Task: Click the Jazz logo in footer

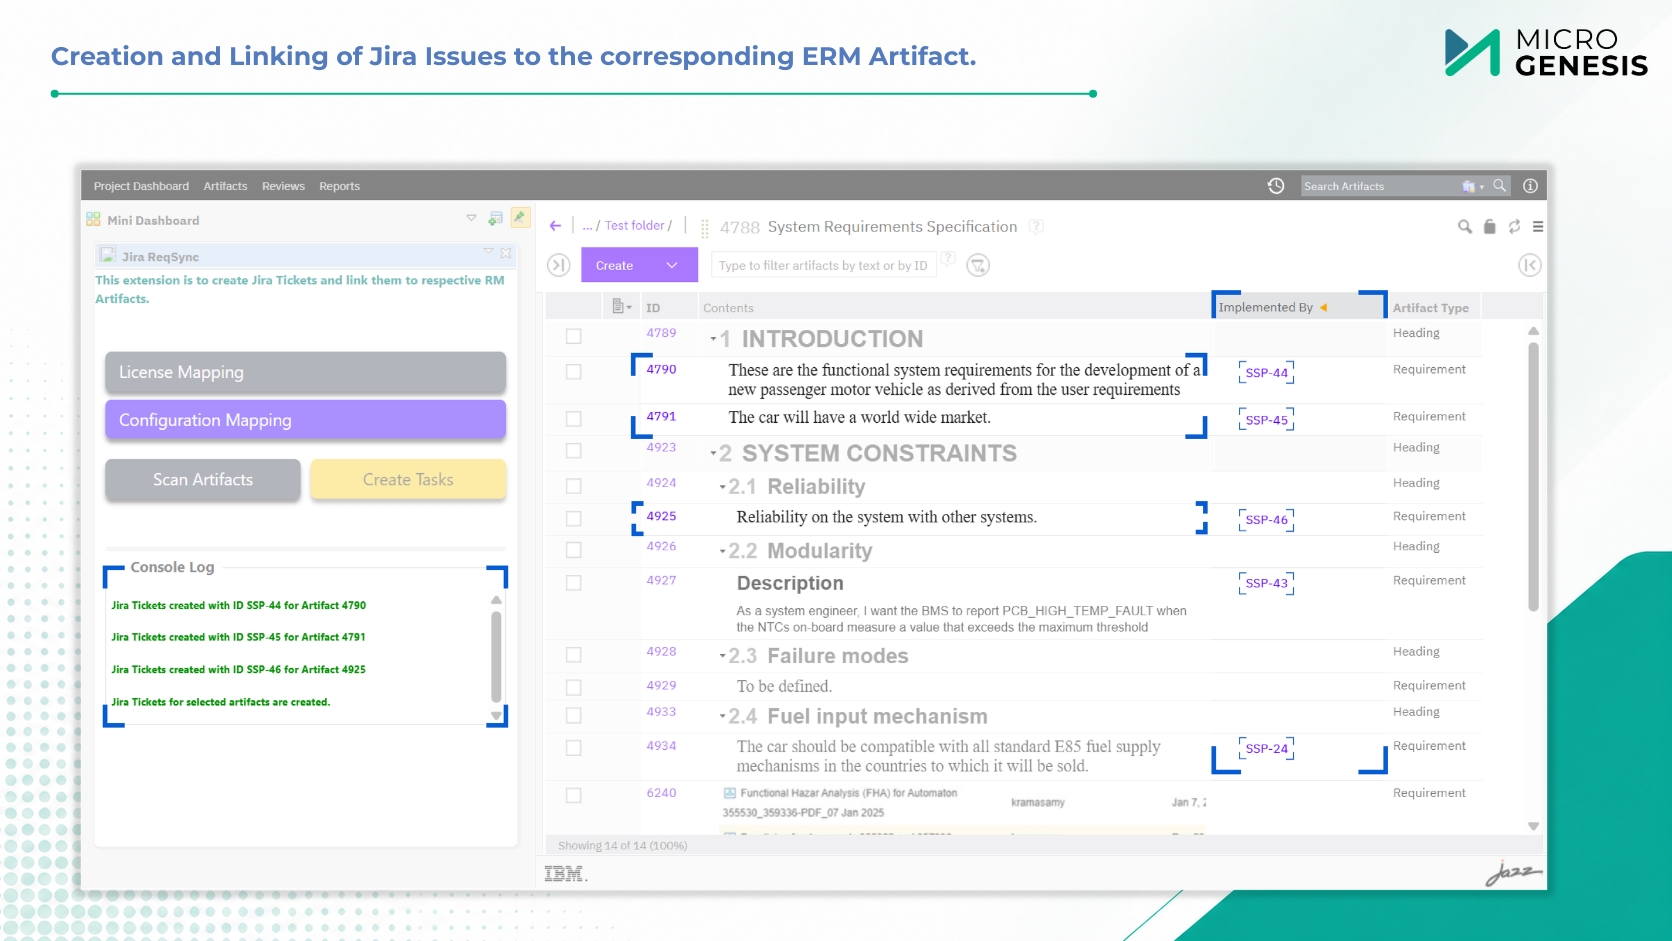Action: pos(1513,873)
